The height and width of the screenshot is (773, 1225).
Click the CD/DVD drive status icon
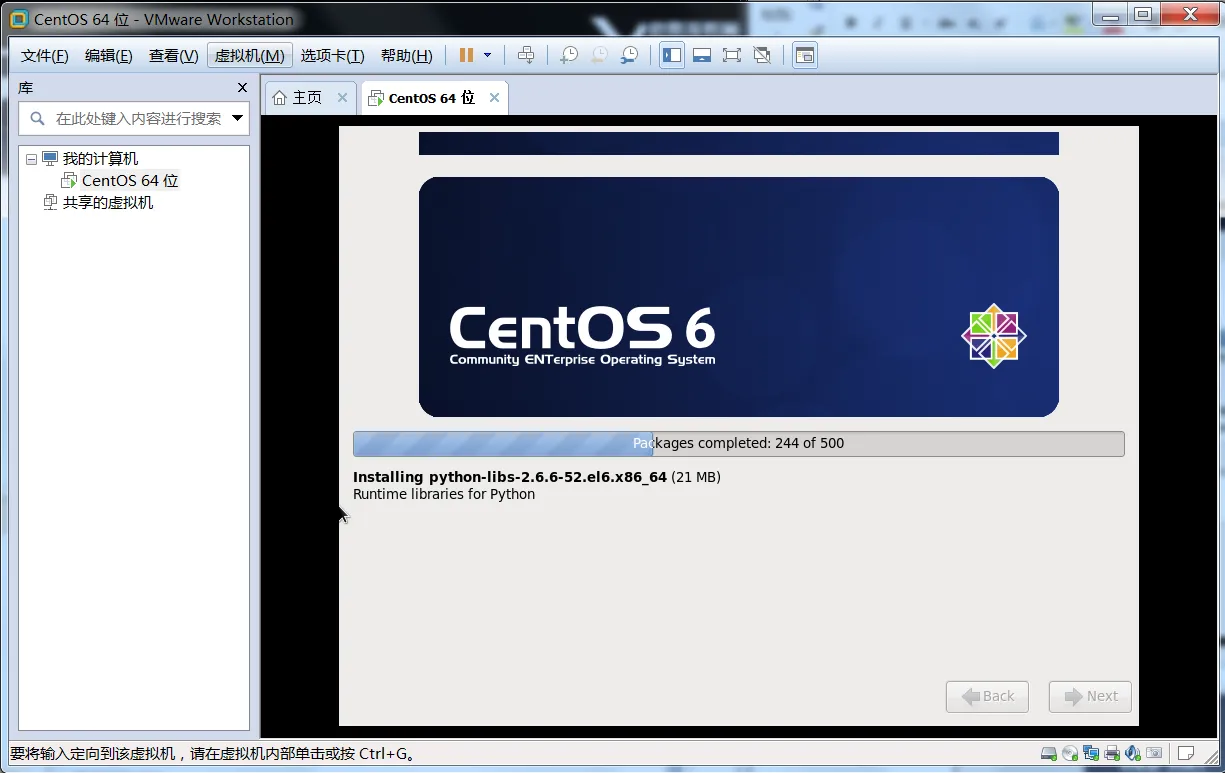tap(1070, 753)
